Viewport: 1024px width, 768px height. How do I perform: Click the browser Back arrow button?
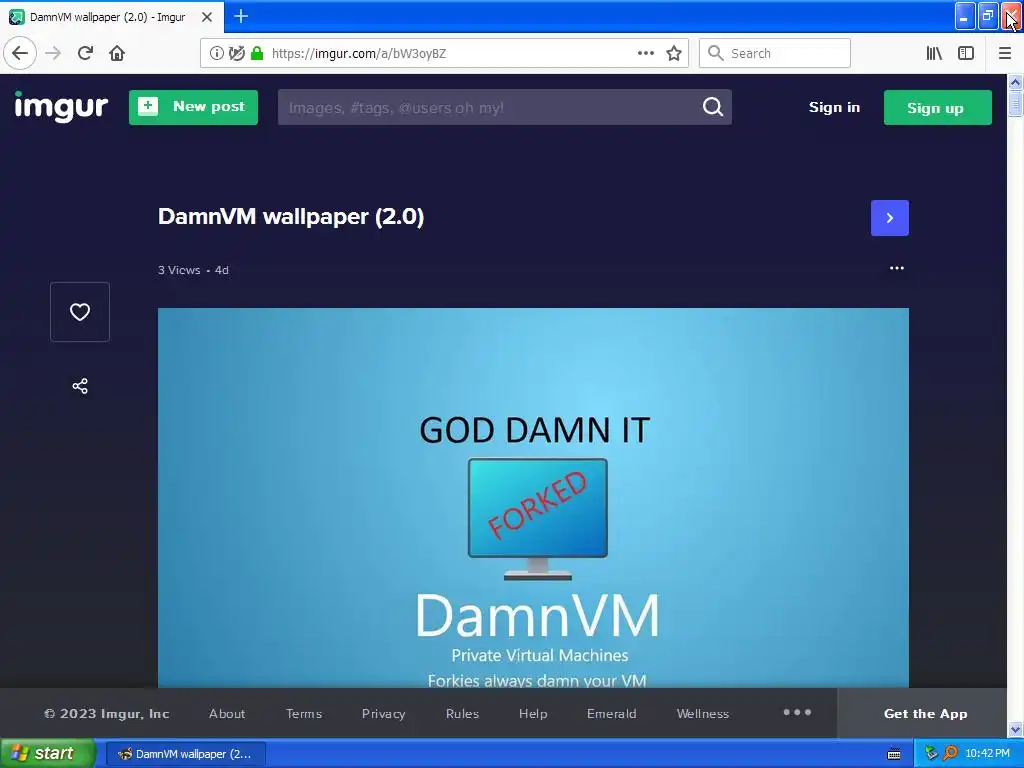click(x=20, y=53)
